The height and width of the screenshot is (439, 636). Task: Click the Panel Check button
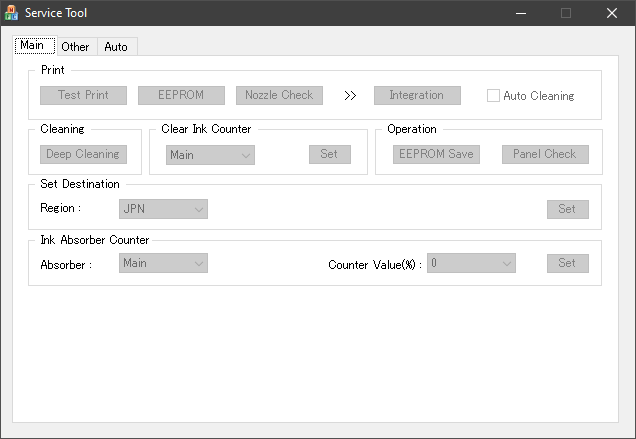tap(545, 155)
